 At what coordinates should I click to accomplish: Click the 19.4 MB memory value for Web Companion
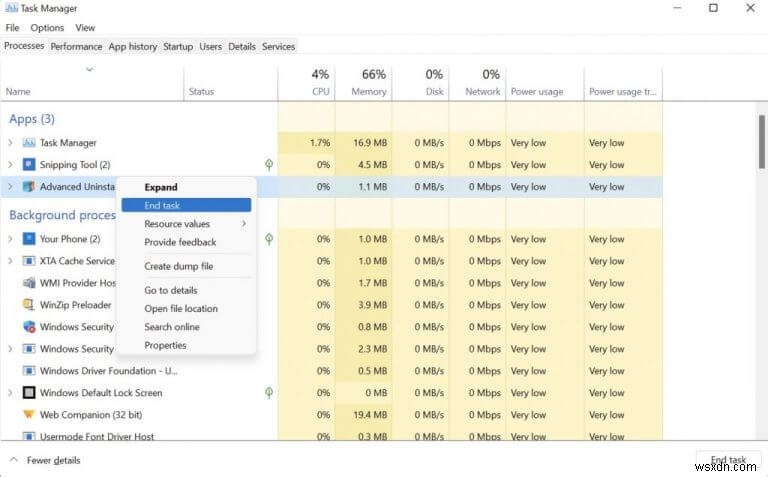coord(370,415)
